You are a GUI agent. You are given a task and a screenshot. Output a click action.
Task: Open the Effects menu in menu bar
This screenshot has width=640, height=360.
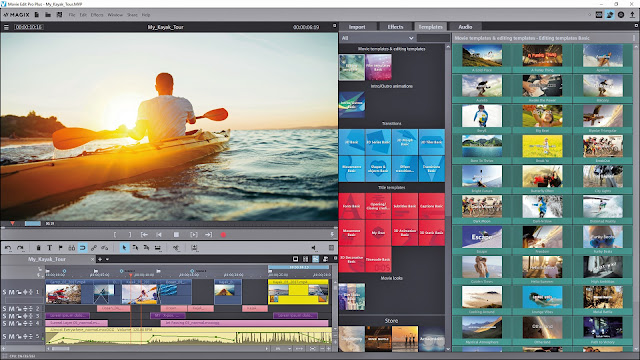pyautogui.click(x=97, y=15)
